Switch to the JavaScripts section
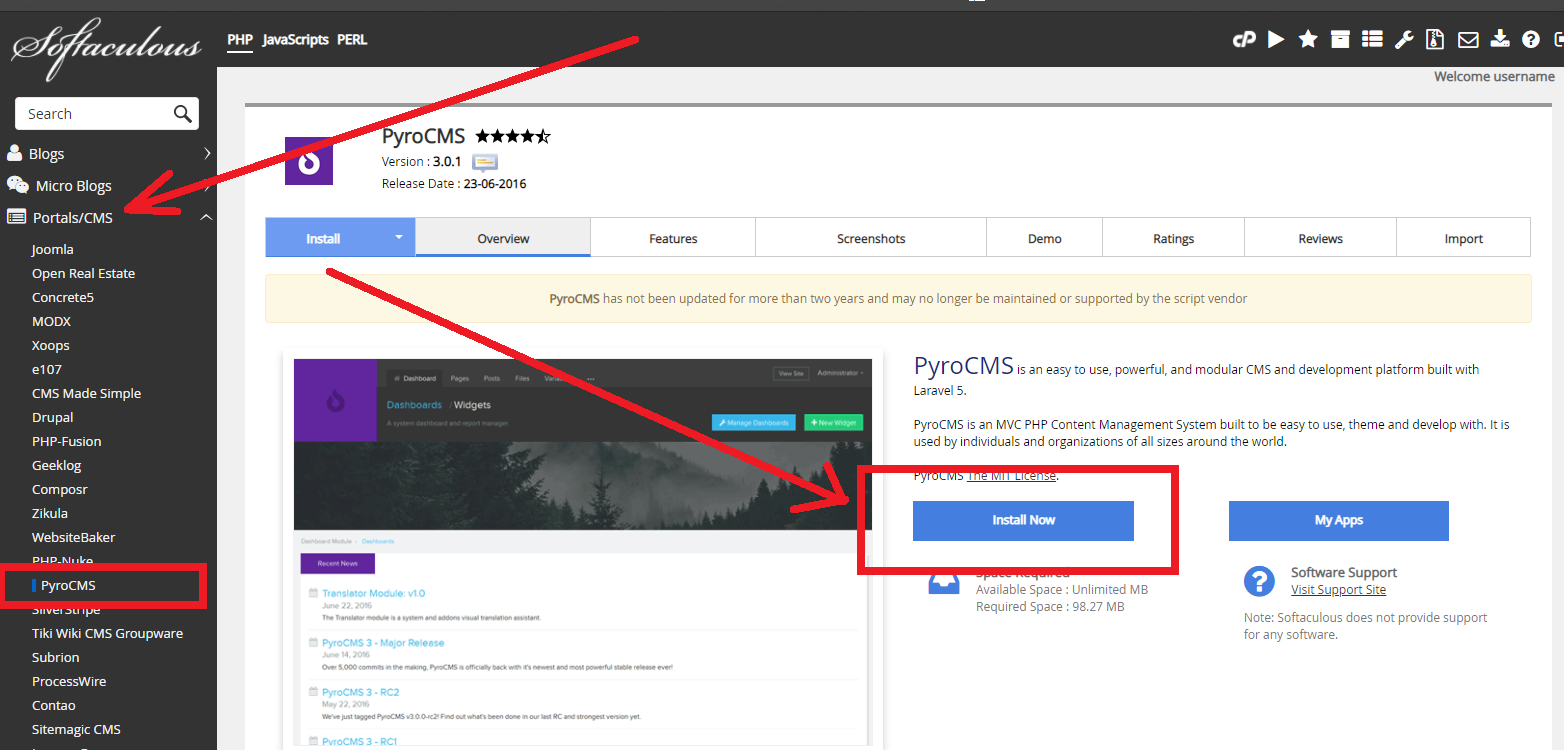 [295, 40]
